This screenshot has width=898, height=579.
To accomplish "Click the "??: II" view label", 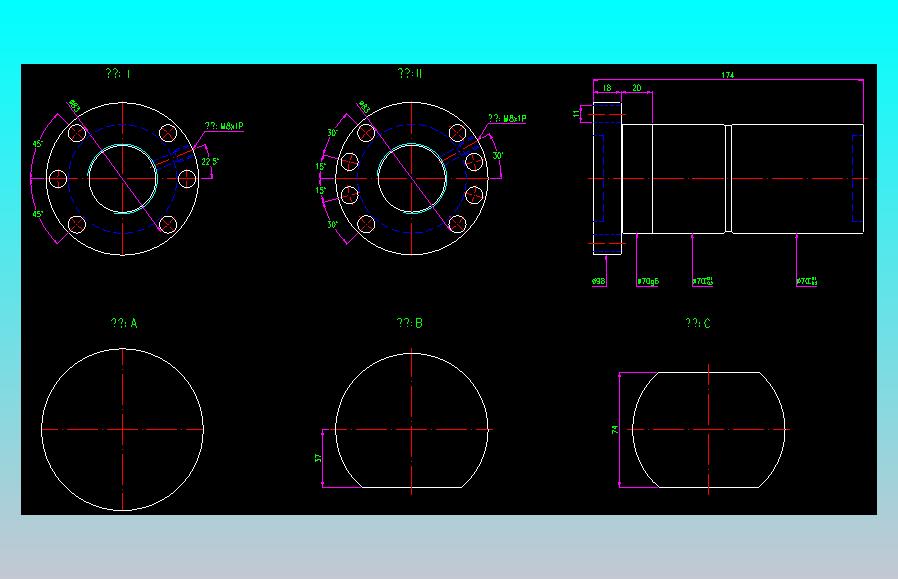I will [x=410, y=73].
